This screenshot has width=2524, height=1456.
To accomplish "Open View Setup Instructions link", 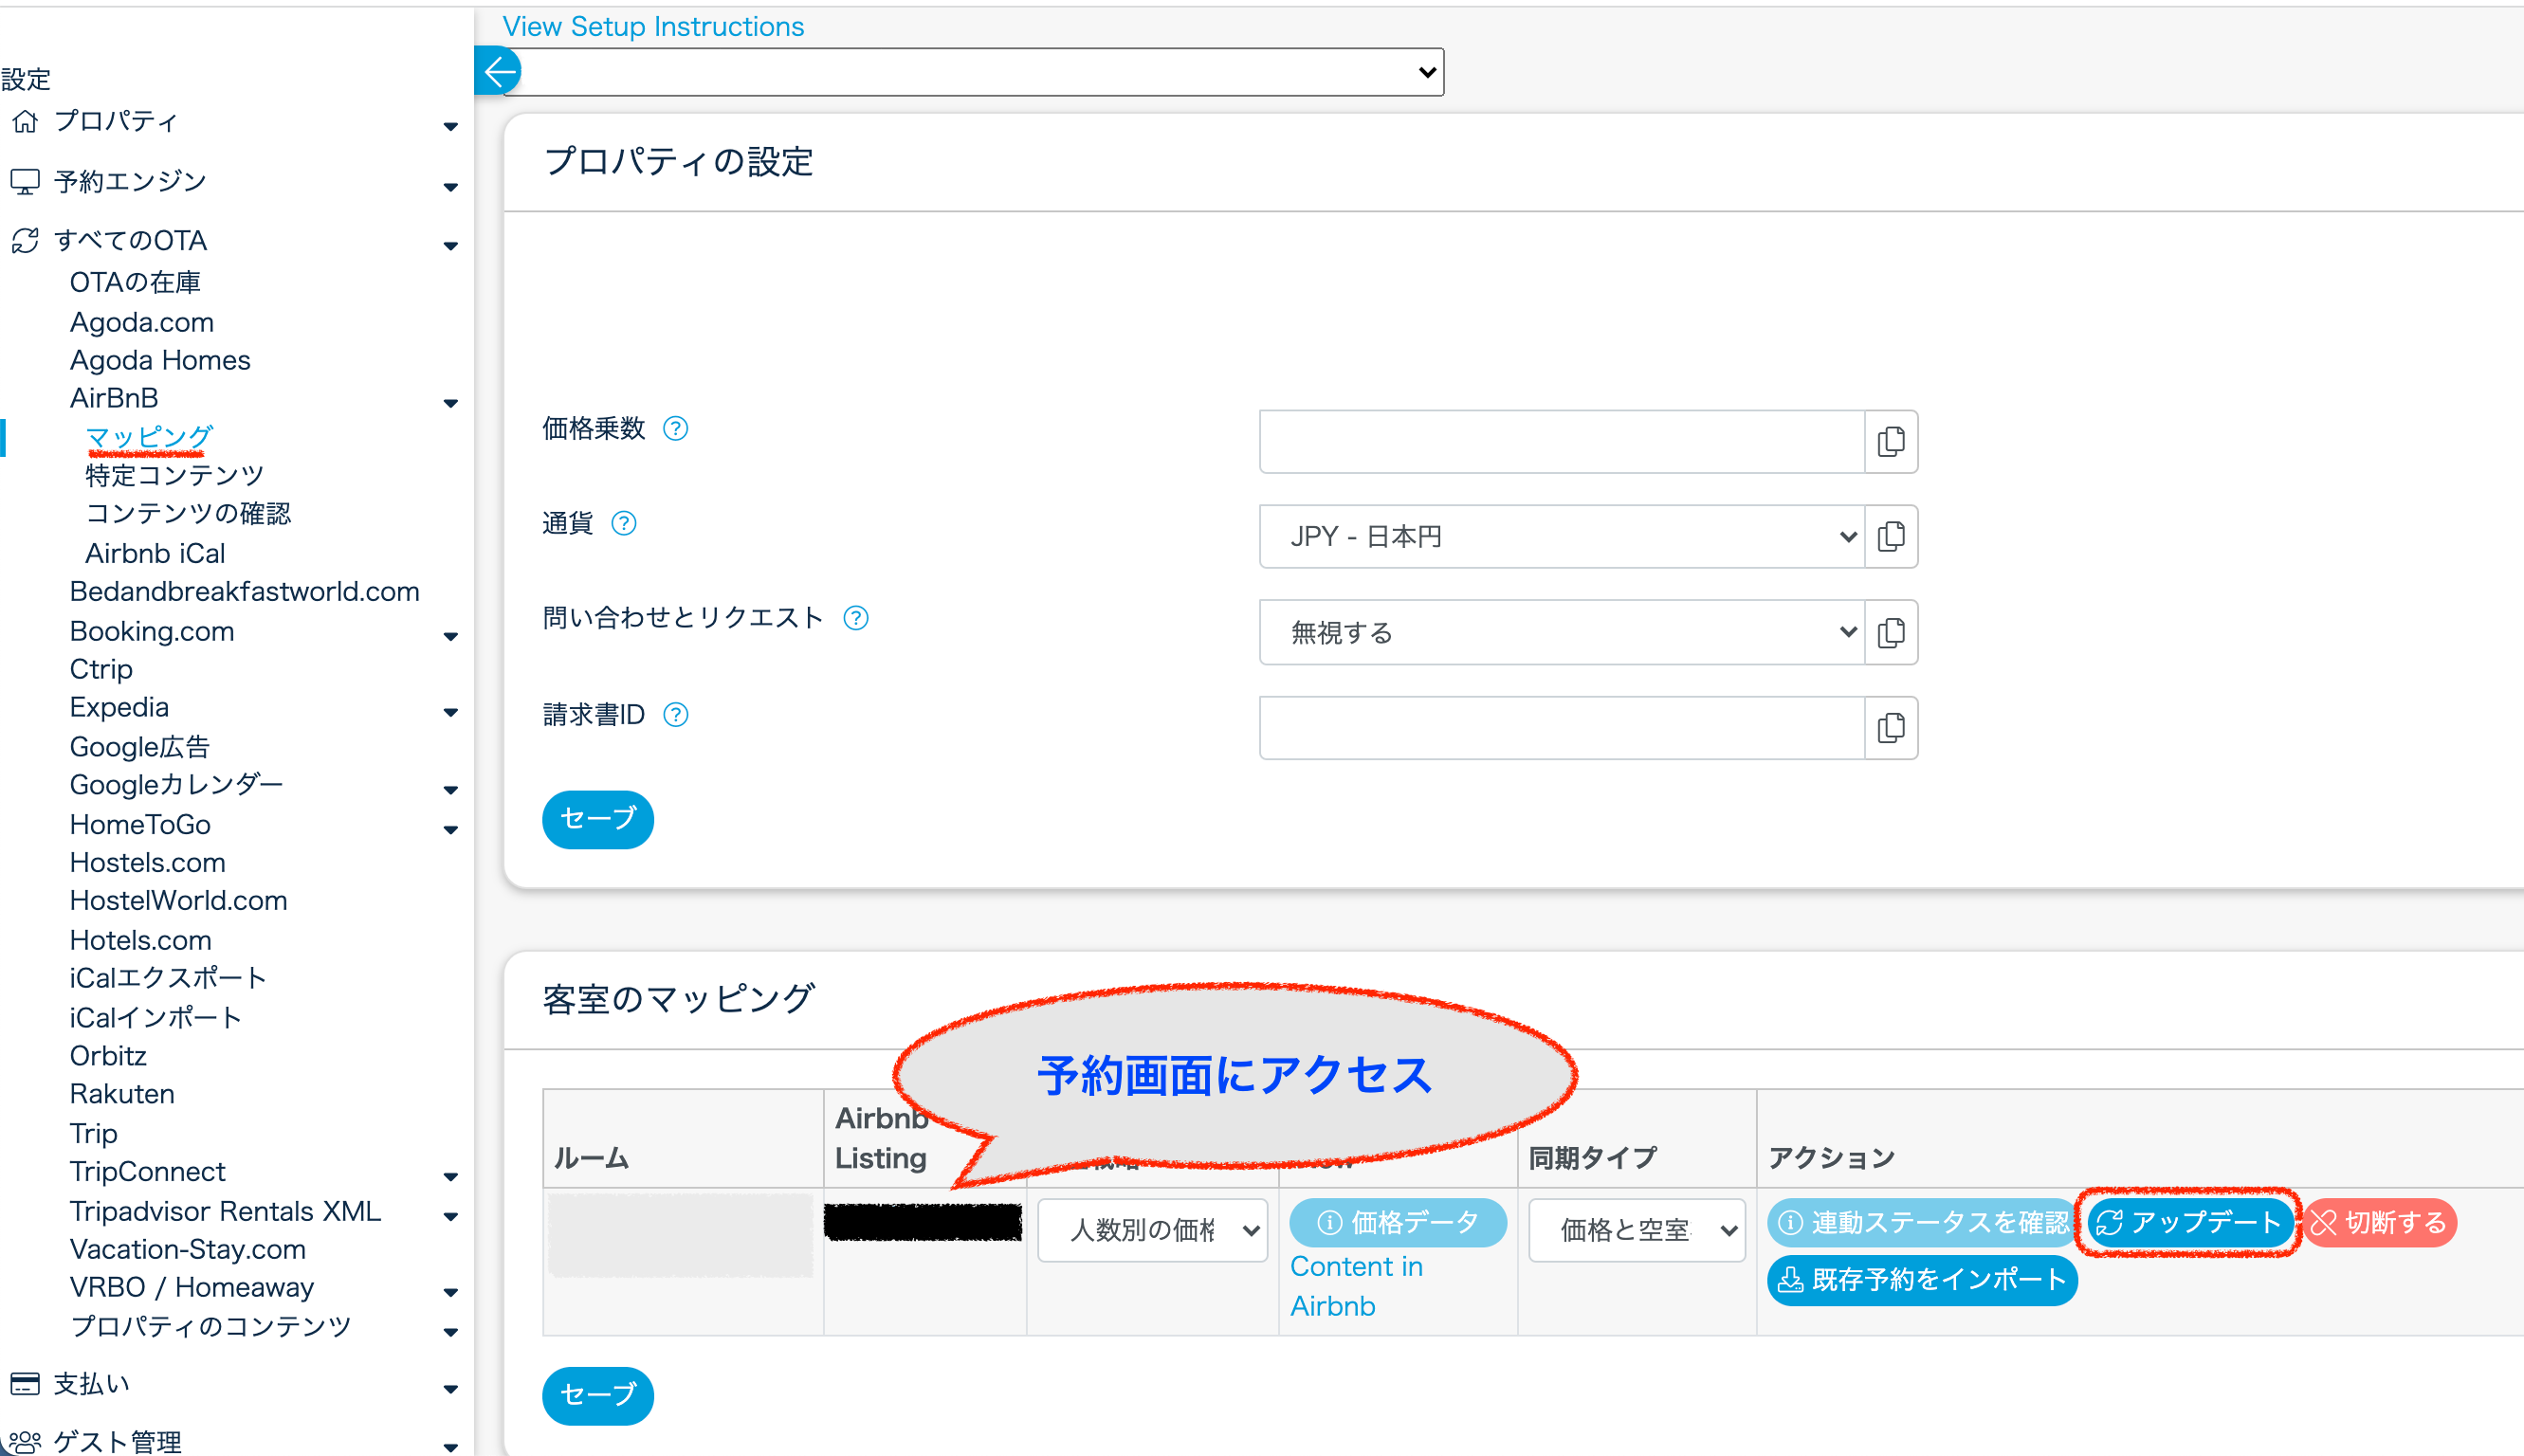I will click(653, 26).
